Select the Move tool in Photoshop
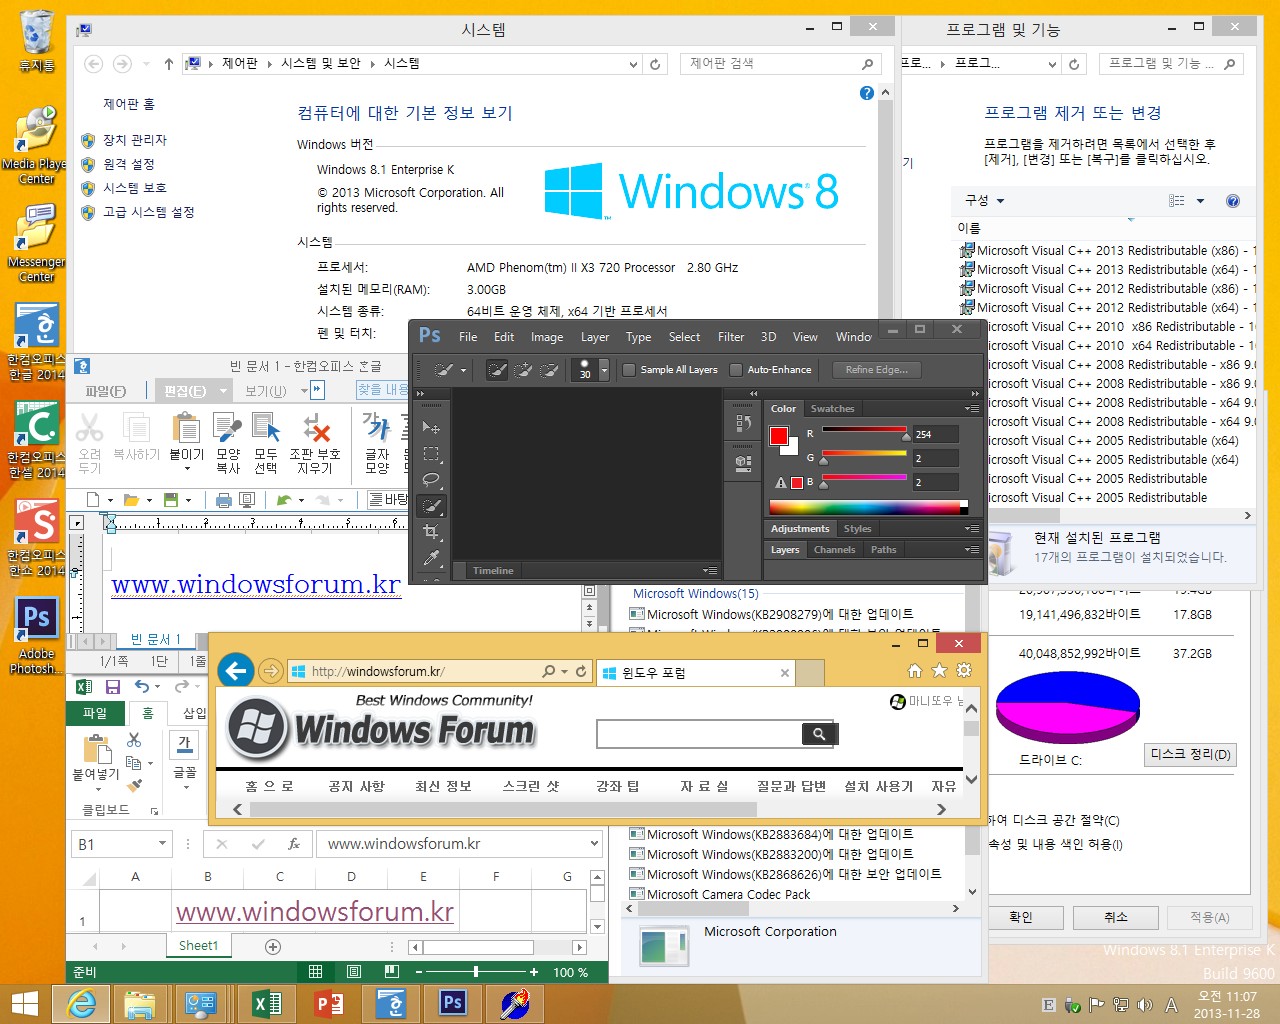This screenshot has height=1024, width=1280. coord(431,428)
